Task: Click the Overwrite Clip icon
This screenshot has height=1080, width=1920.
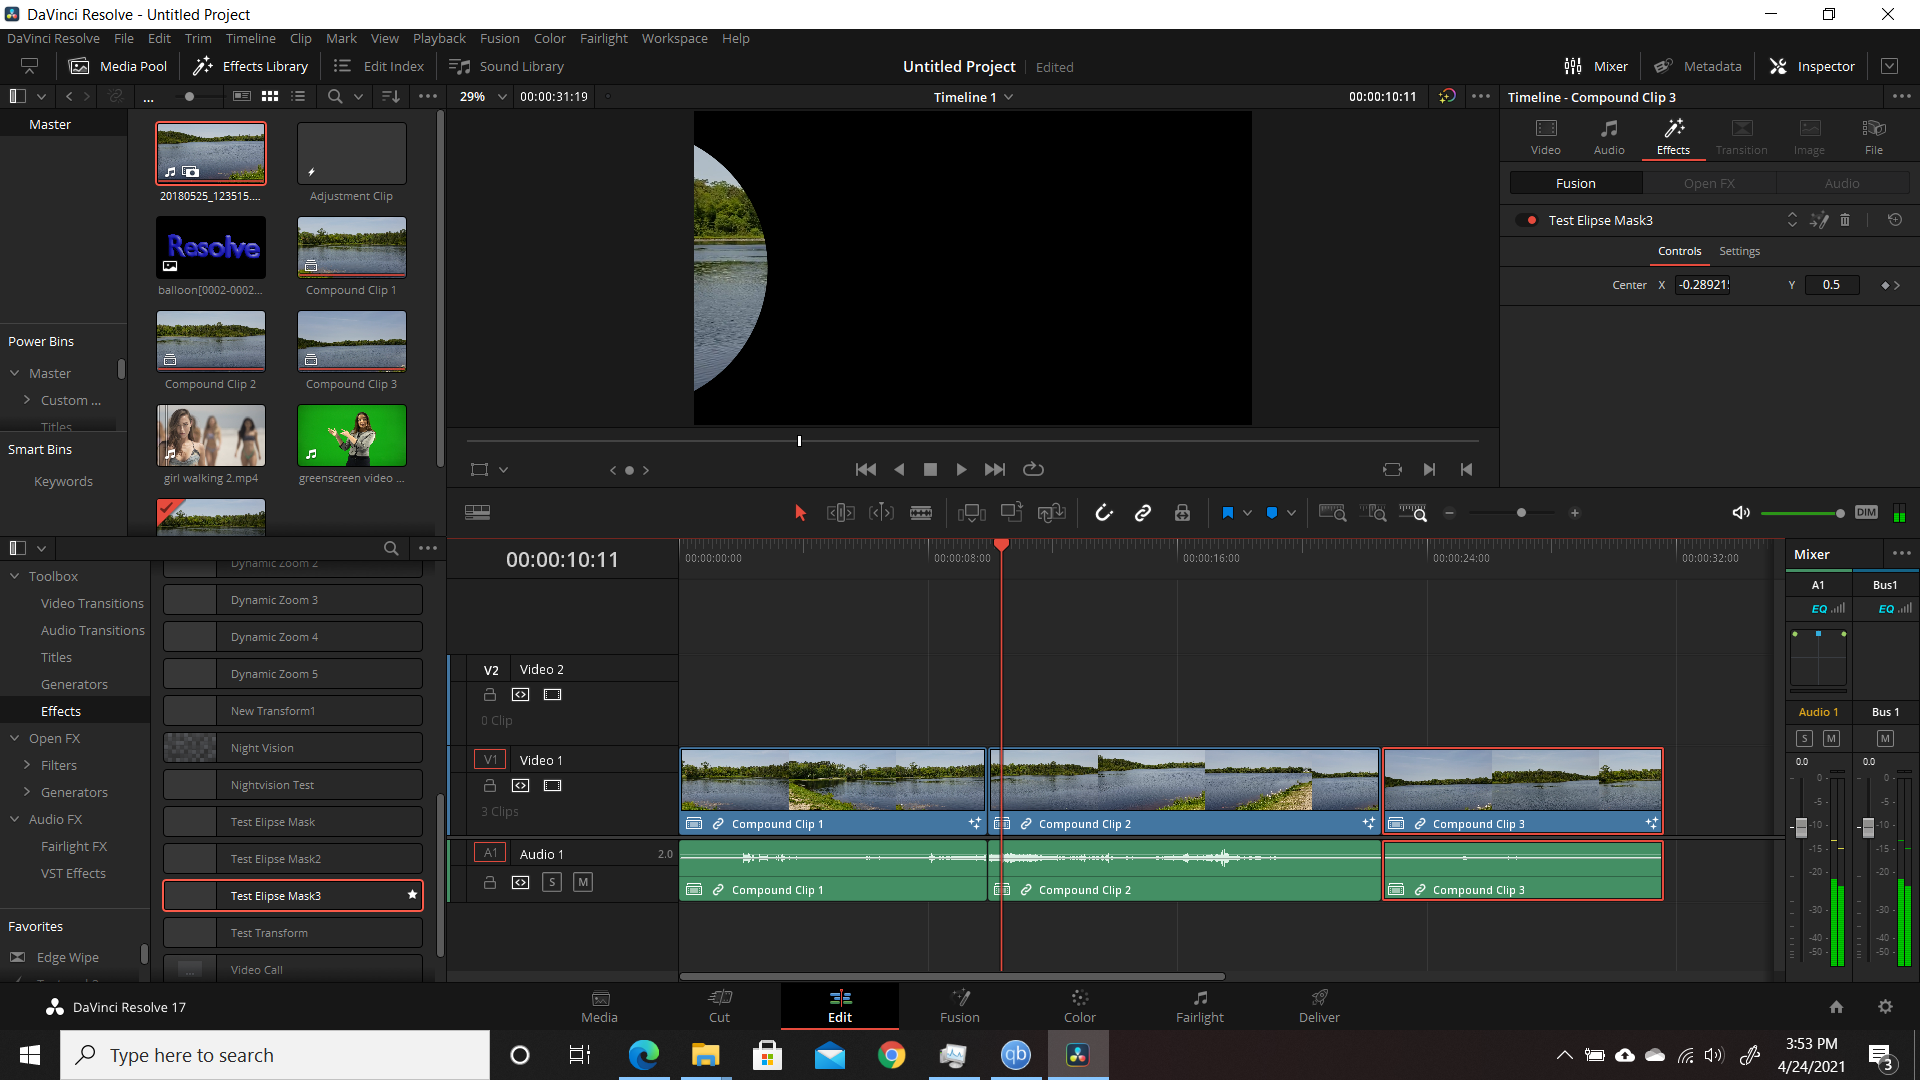Action: tap(1011, 513)
